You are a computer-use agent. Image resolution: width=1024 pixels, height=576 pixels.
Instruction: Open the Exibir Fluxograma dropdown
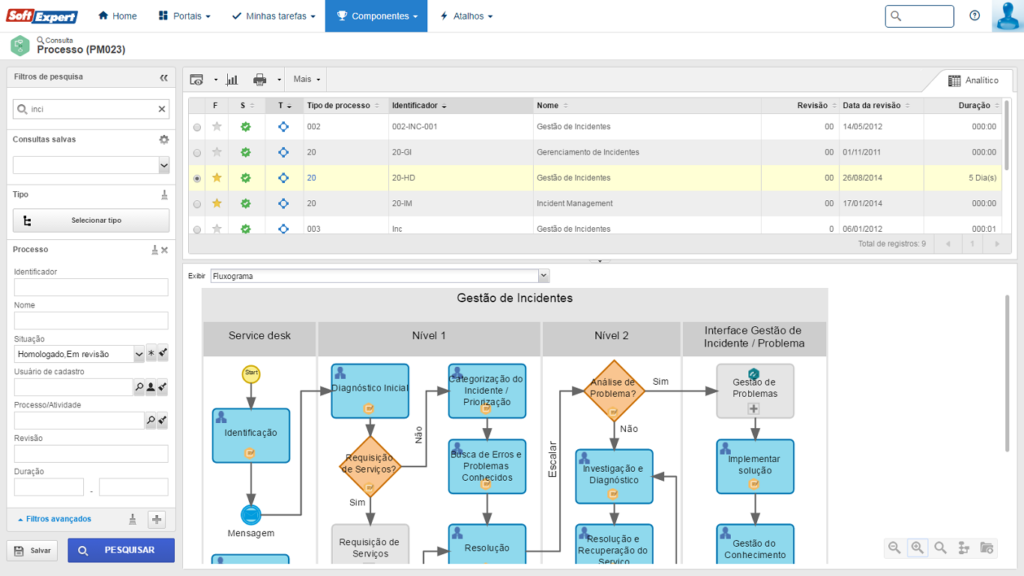(543, 275)
